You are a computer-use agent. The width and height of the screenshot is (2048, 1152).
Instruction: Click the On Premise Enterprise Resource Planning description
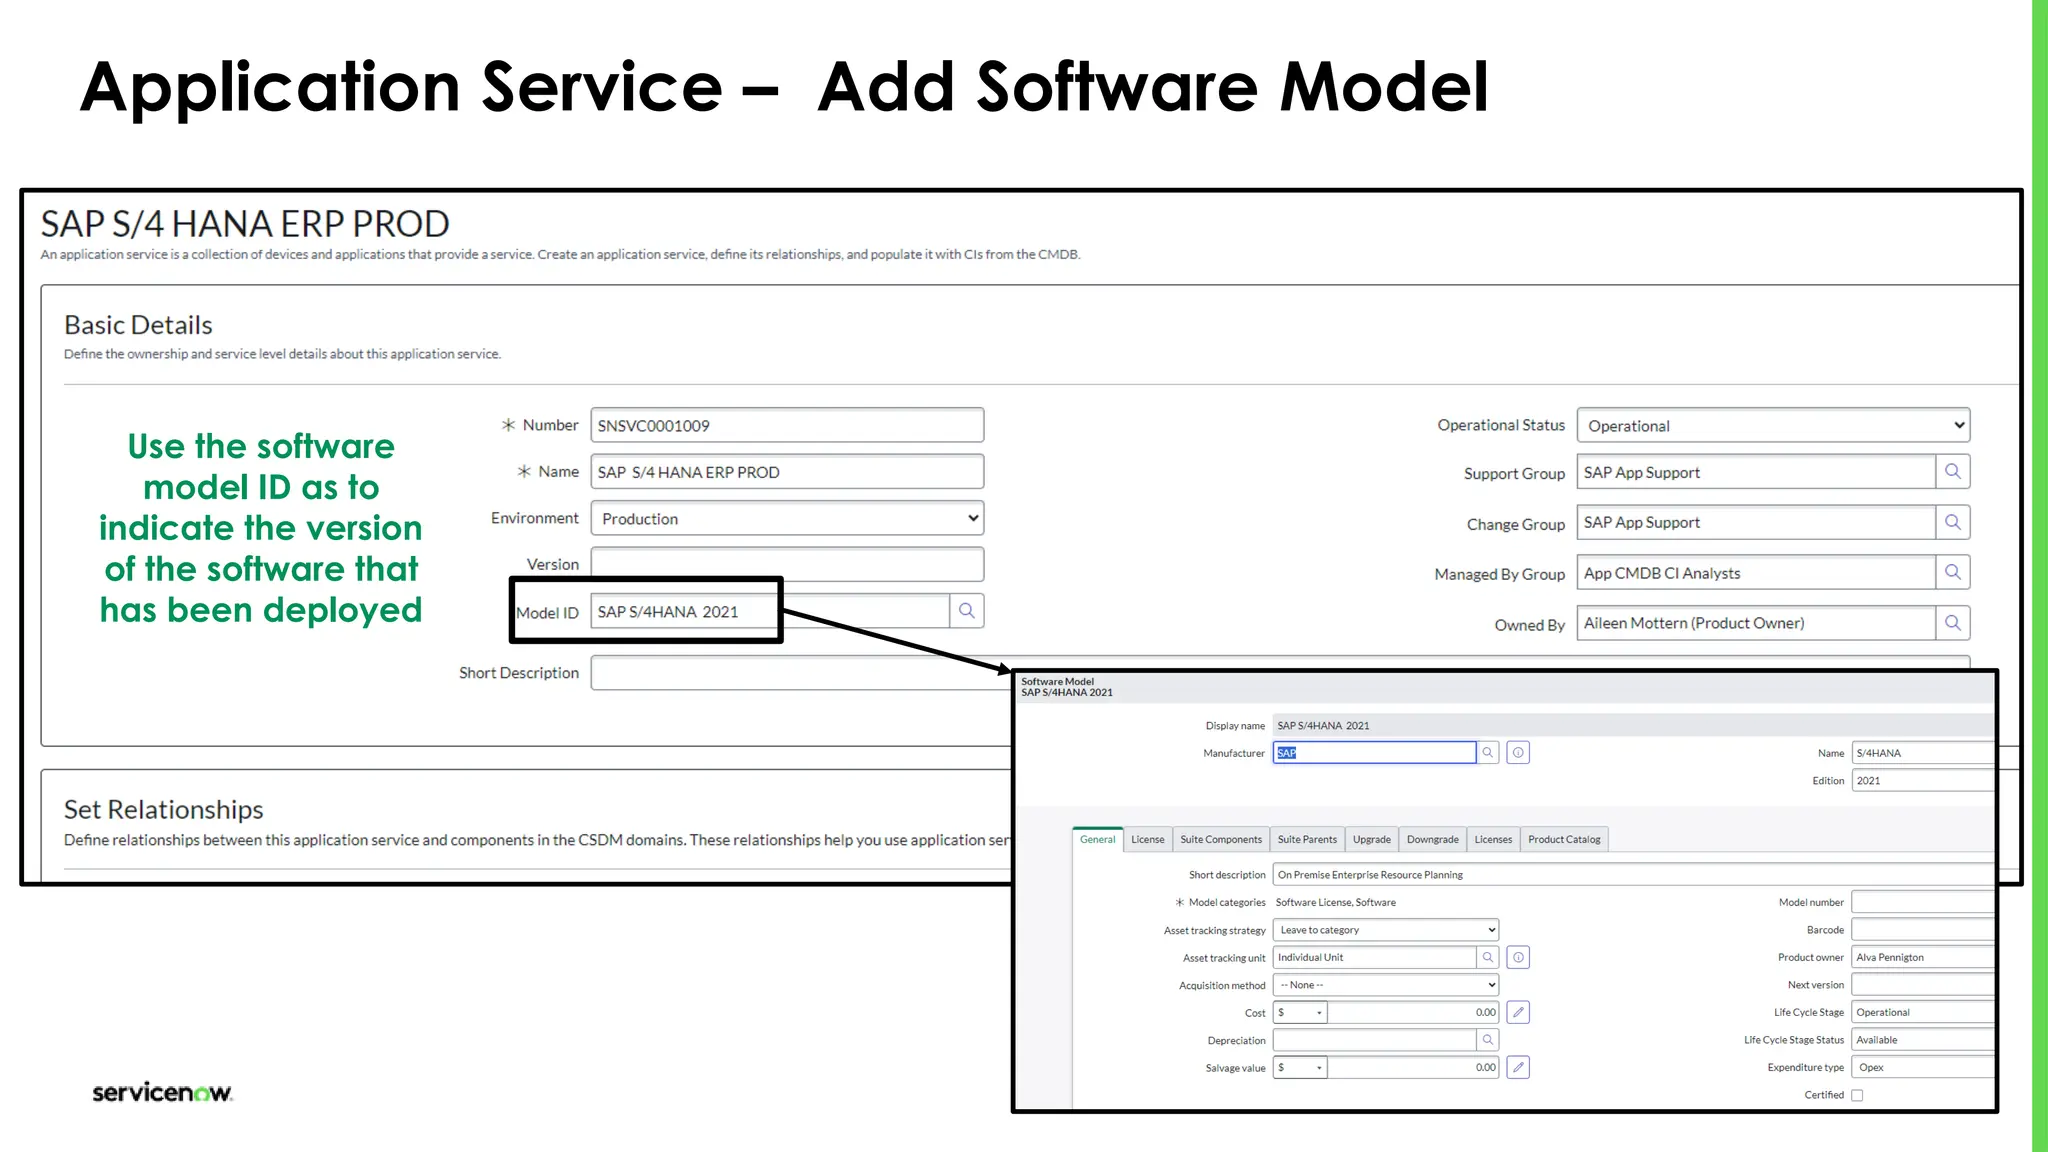pos(1633,875)
